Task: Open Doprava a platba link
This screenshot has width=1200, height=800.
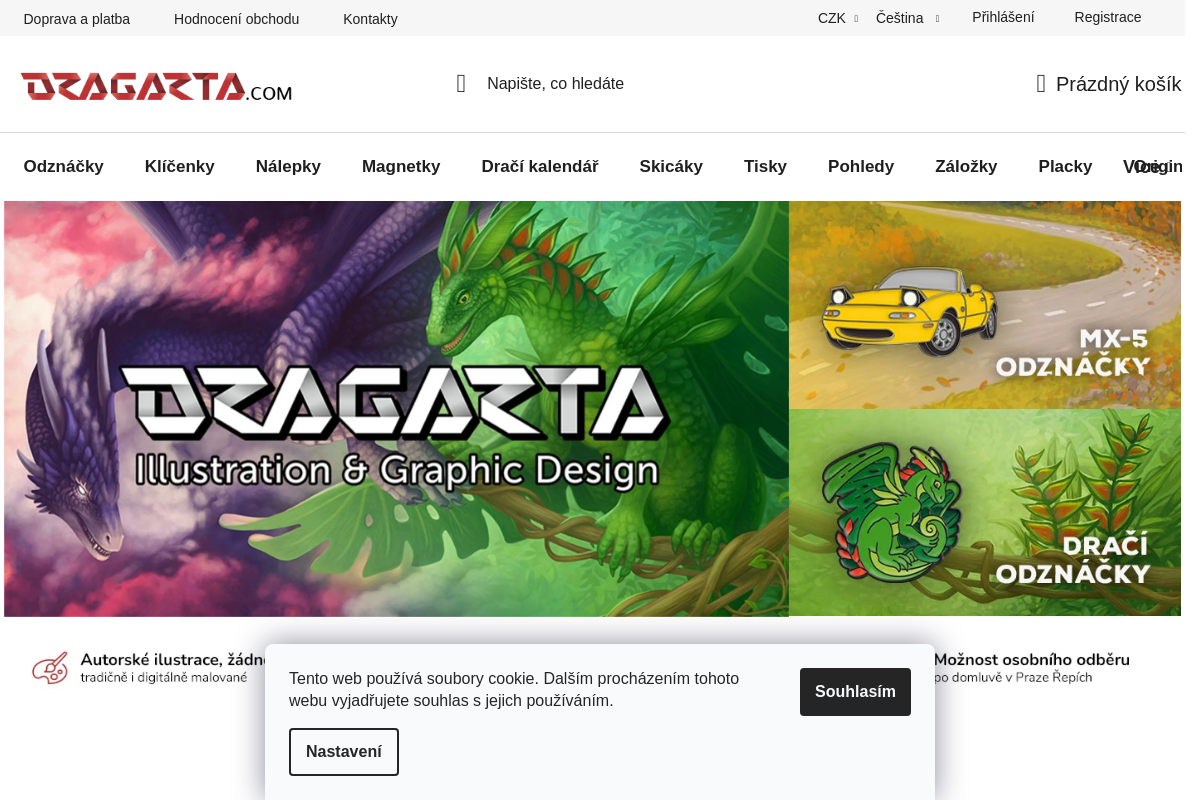Action: (x=77, y=19)
